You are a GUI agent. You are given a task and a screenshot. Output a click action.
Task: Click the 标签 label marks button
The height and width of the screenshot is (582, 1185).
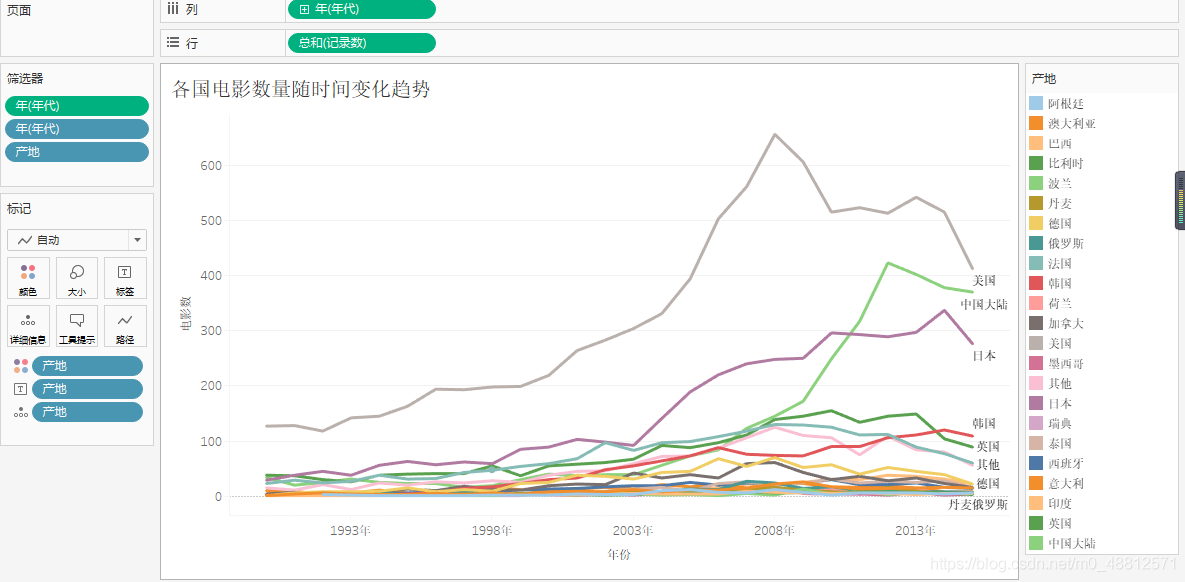click(x=125, y=278)
